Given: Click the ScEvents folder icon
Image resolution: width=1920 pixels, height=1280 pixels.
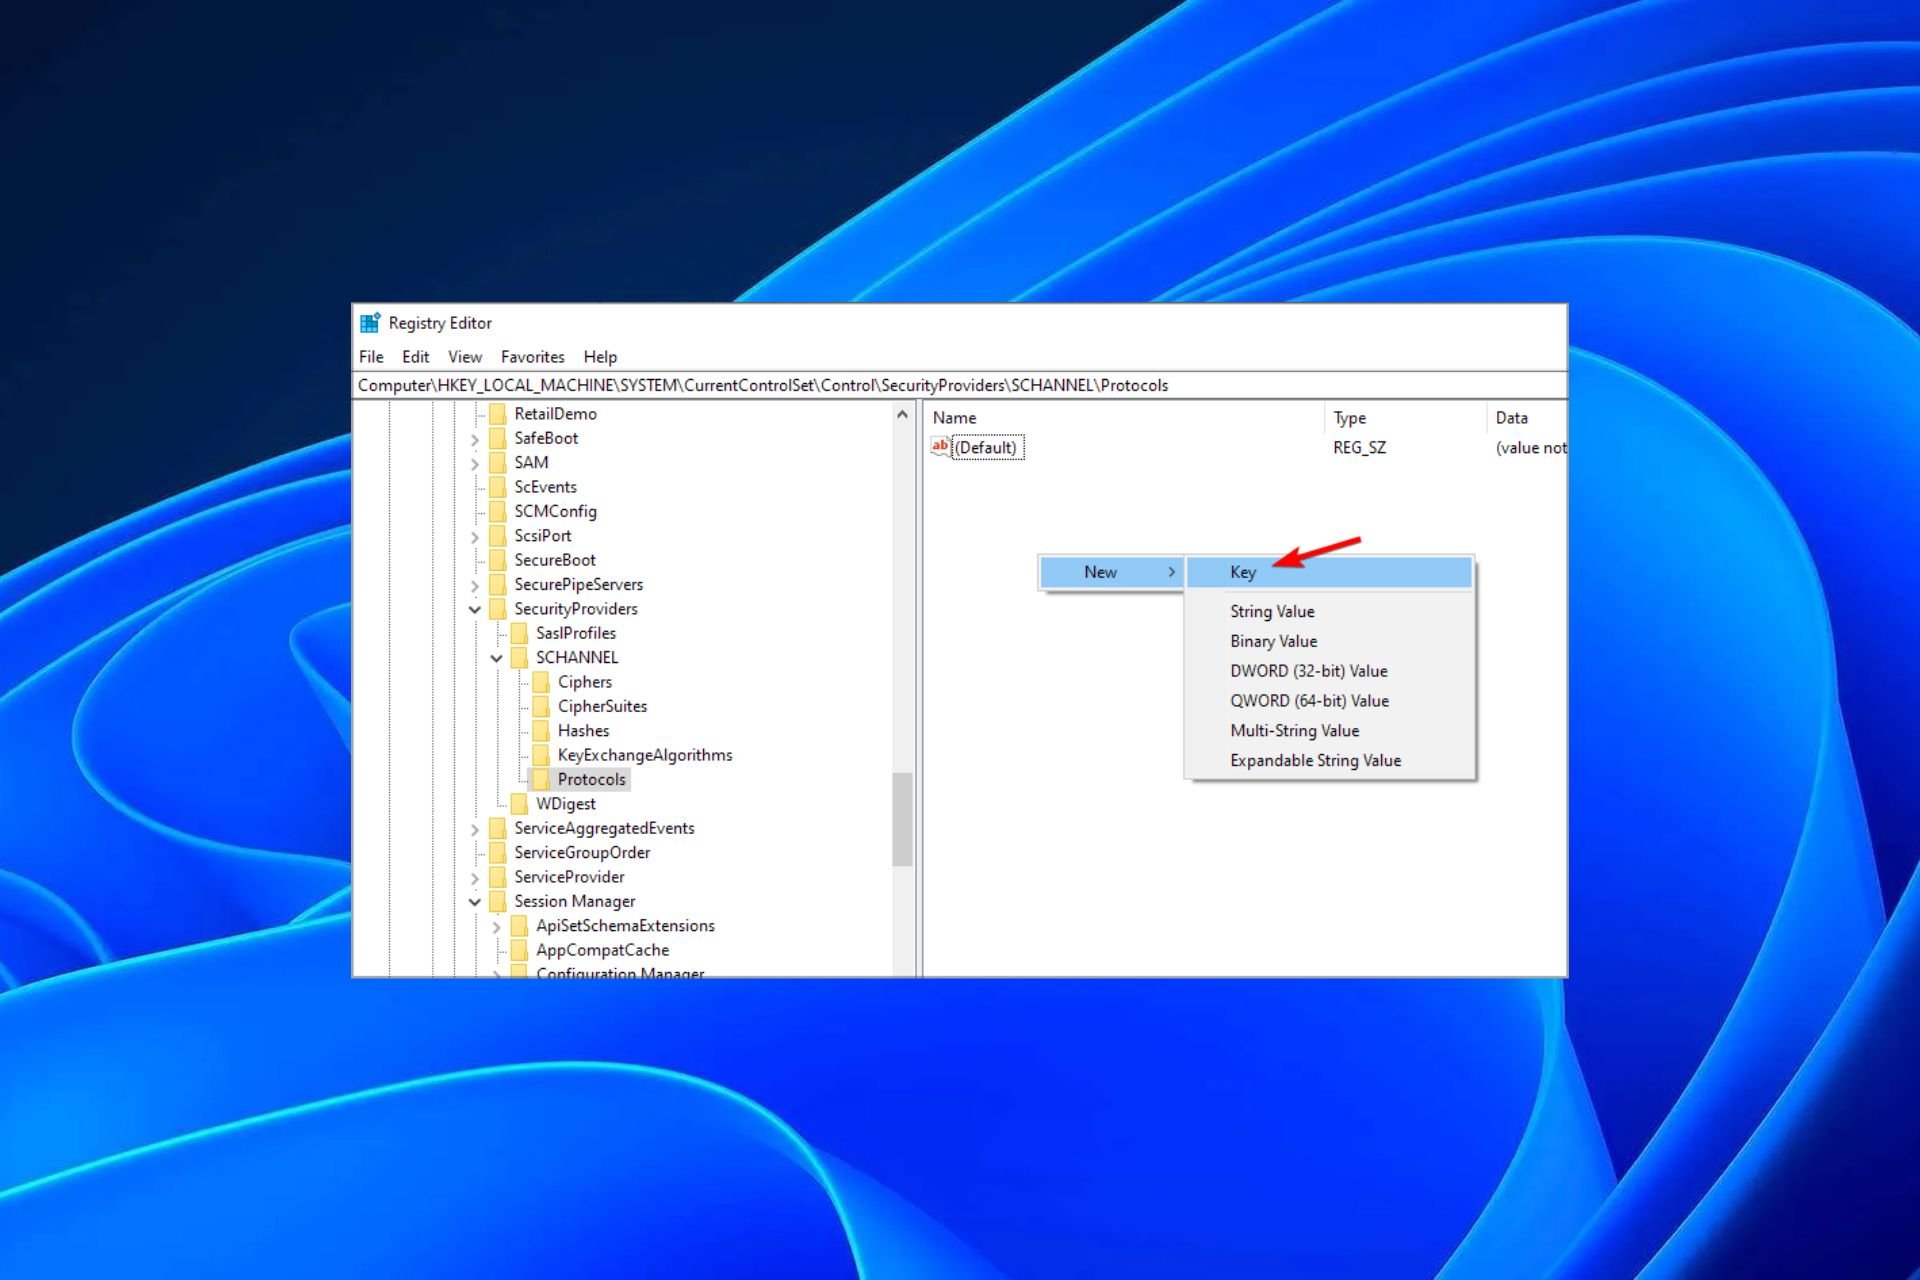Looking at the screenshot, I should [x=498, y=487].
